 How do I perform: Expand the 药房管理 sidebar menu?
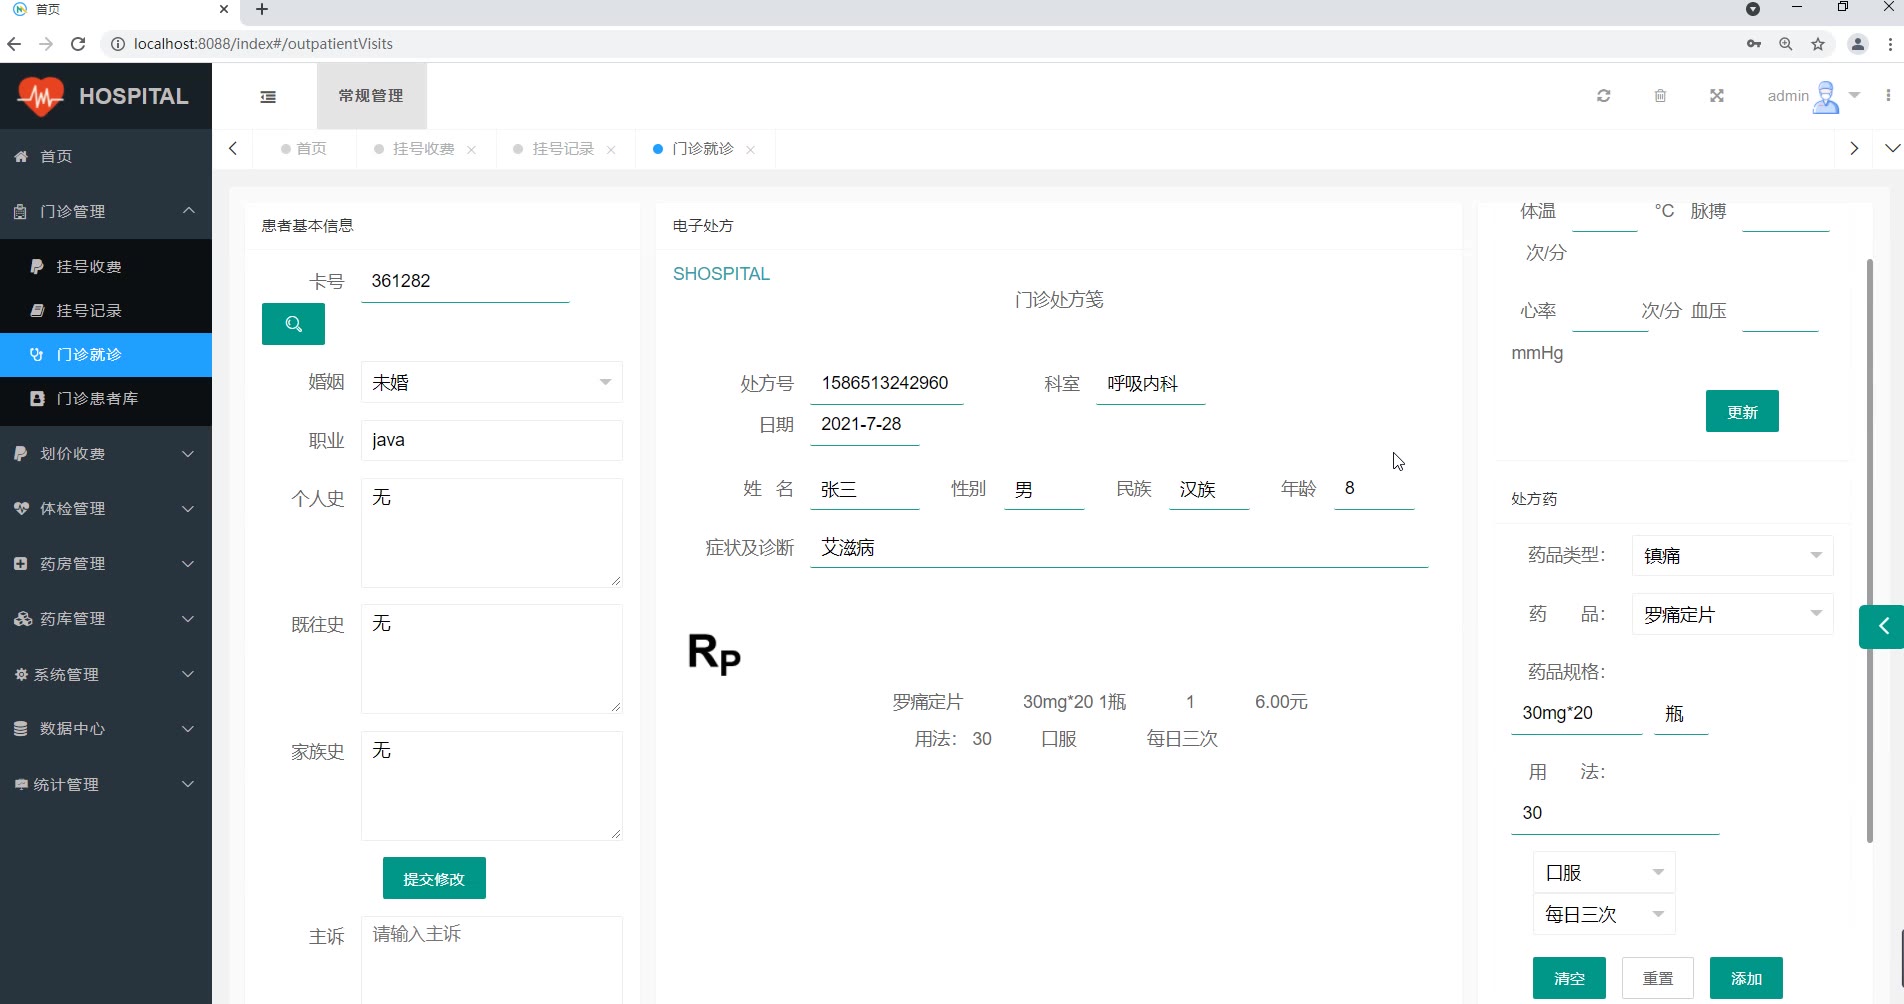point(106,564)
